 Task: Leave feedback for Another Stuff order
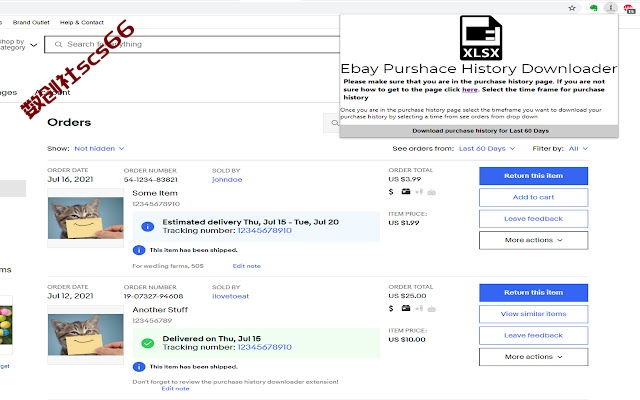pyautogui.click(x=533, y=336)
